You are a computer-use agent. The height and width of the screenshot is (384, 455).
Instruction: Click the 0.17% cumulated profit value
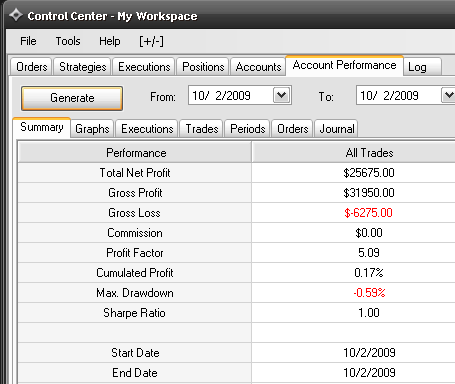(x=369, y=273)
